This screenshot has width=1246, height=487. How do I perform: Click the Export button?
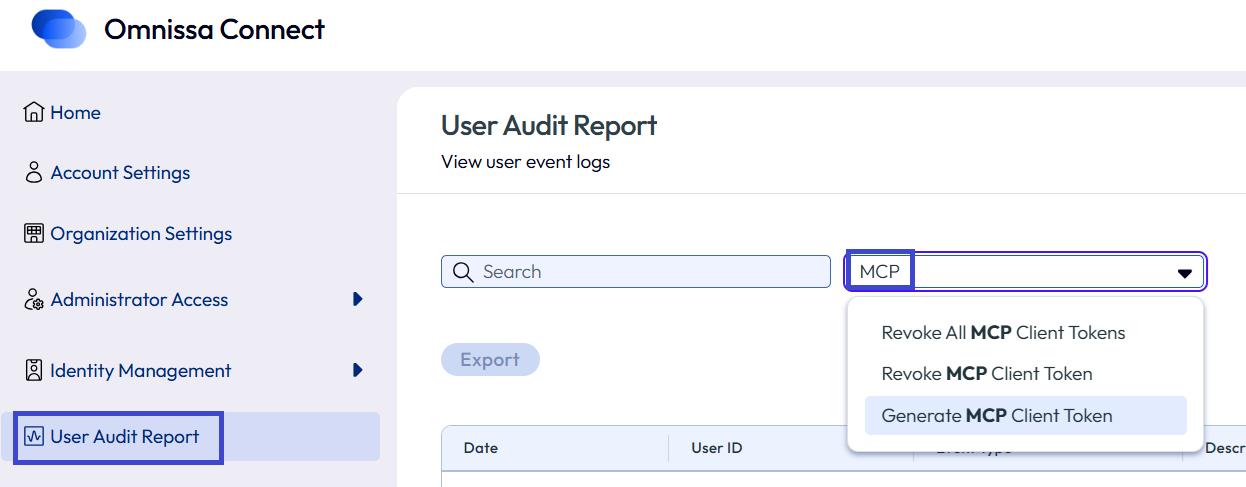tap(490, 360)
